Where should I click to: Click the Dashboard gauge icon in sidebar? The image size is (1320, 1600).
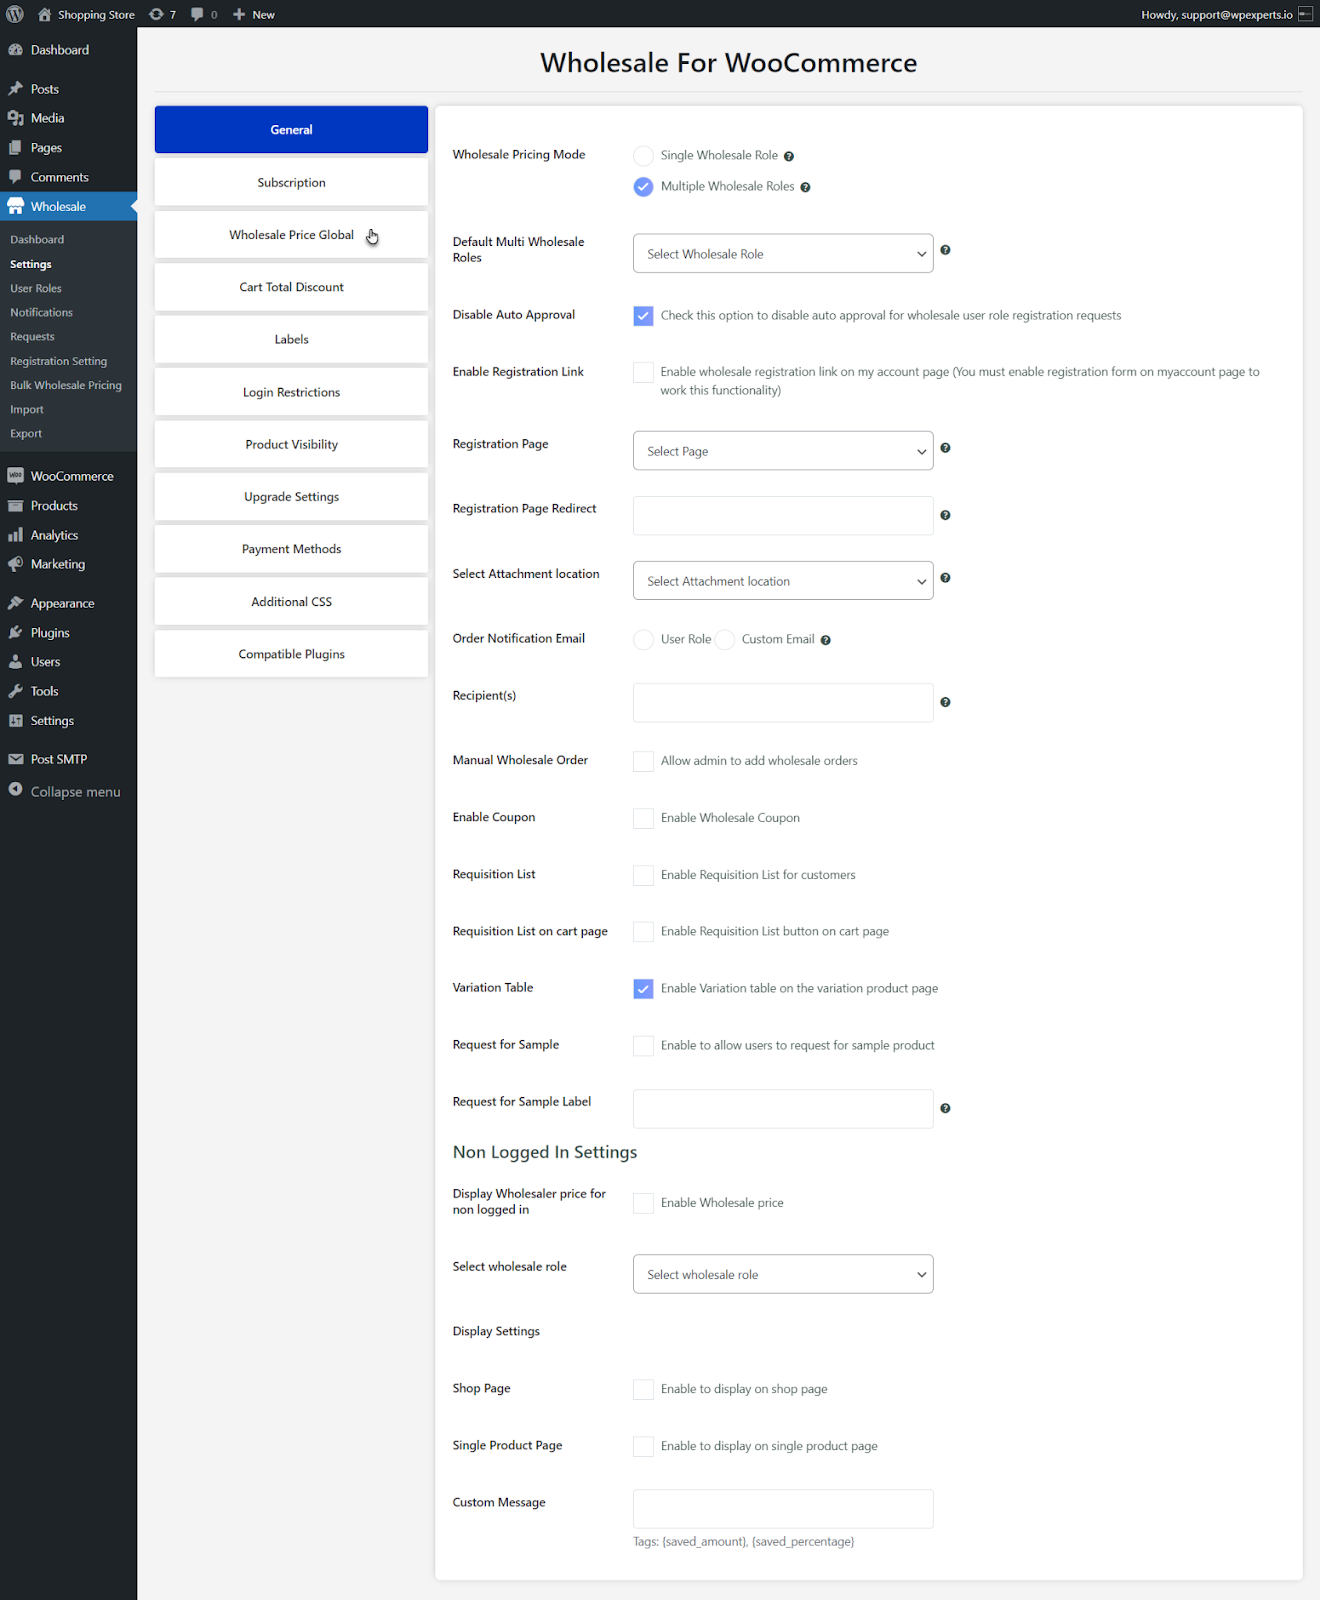(x=15, y=50)
